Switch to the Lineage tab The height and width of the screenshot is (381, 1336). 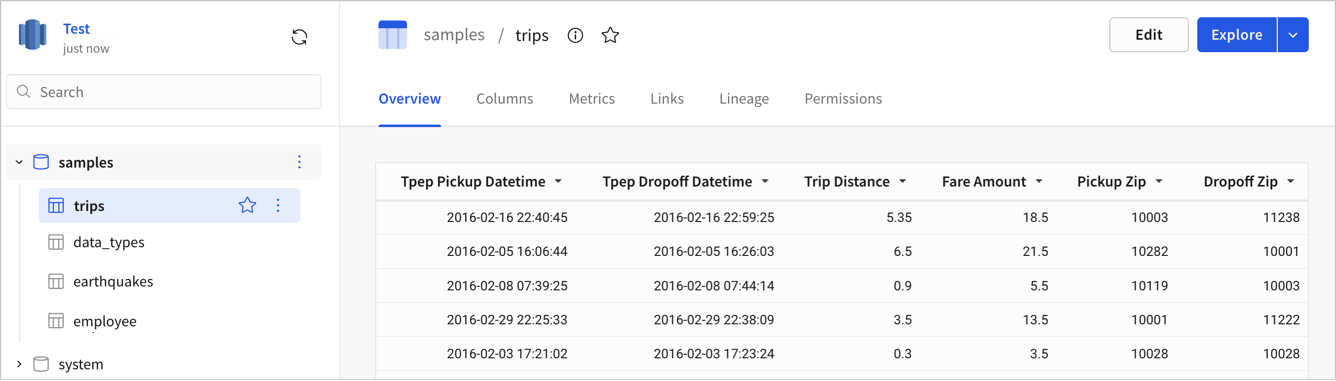pyautogui.click(x=744, y=99)
